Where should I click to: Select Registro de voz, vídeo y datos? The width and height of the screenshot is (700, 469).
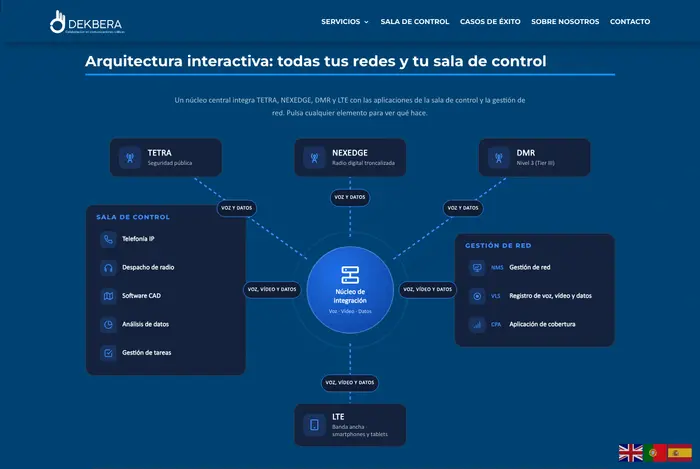coord(550,295)
